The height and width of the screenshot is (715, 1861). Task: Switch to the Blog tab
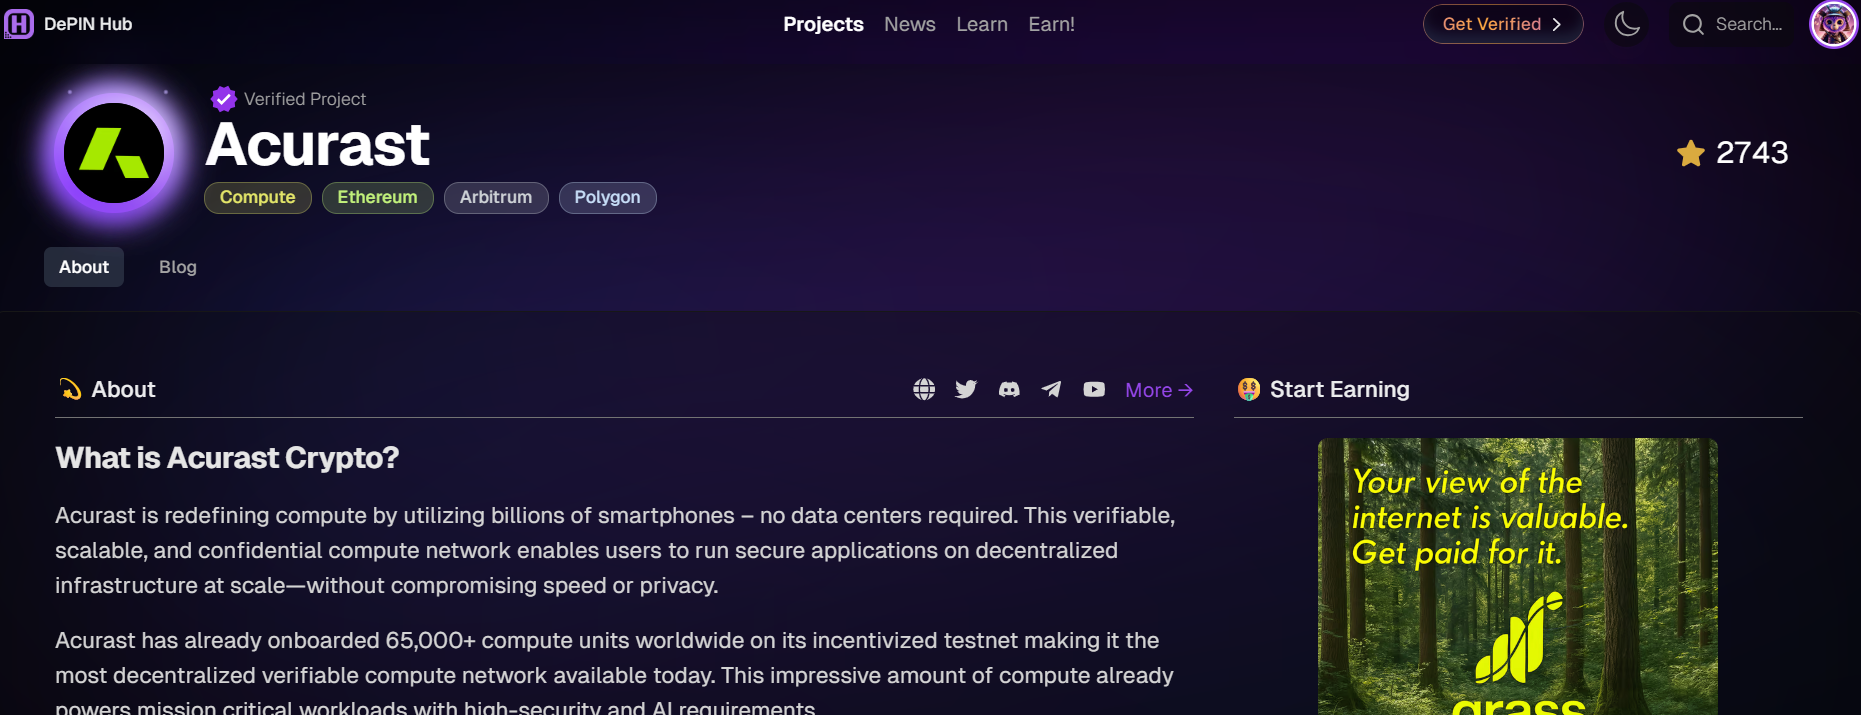178,267
